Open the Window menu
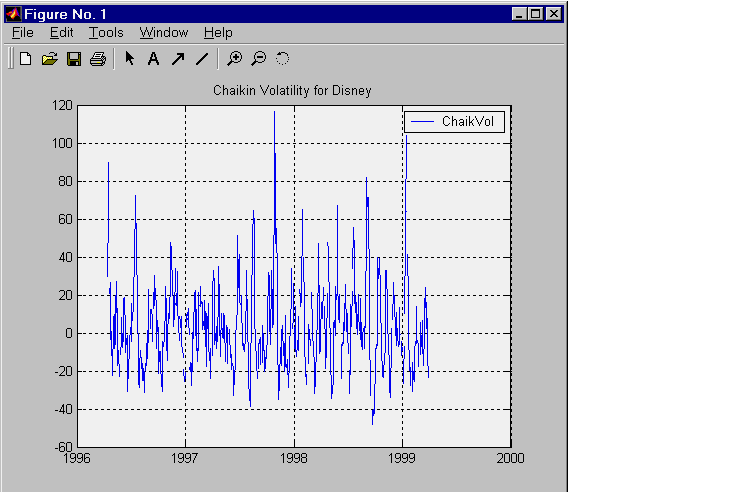 164,33
